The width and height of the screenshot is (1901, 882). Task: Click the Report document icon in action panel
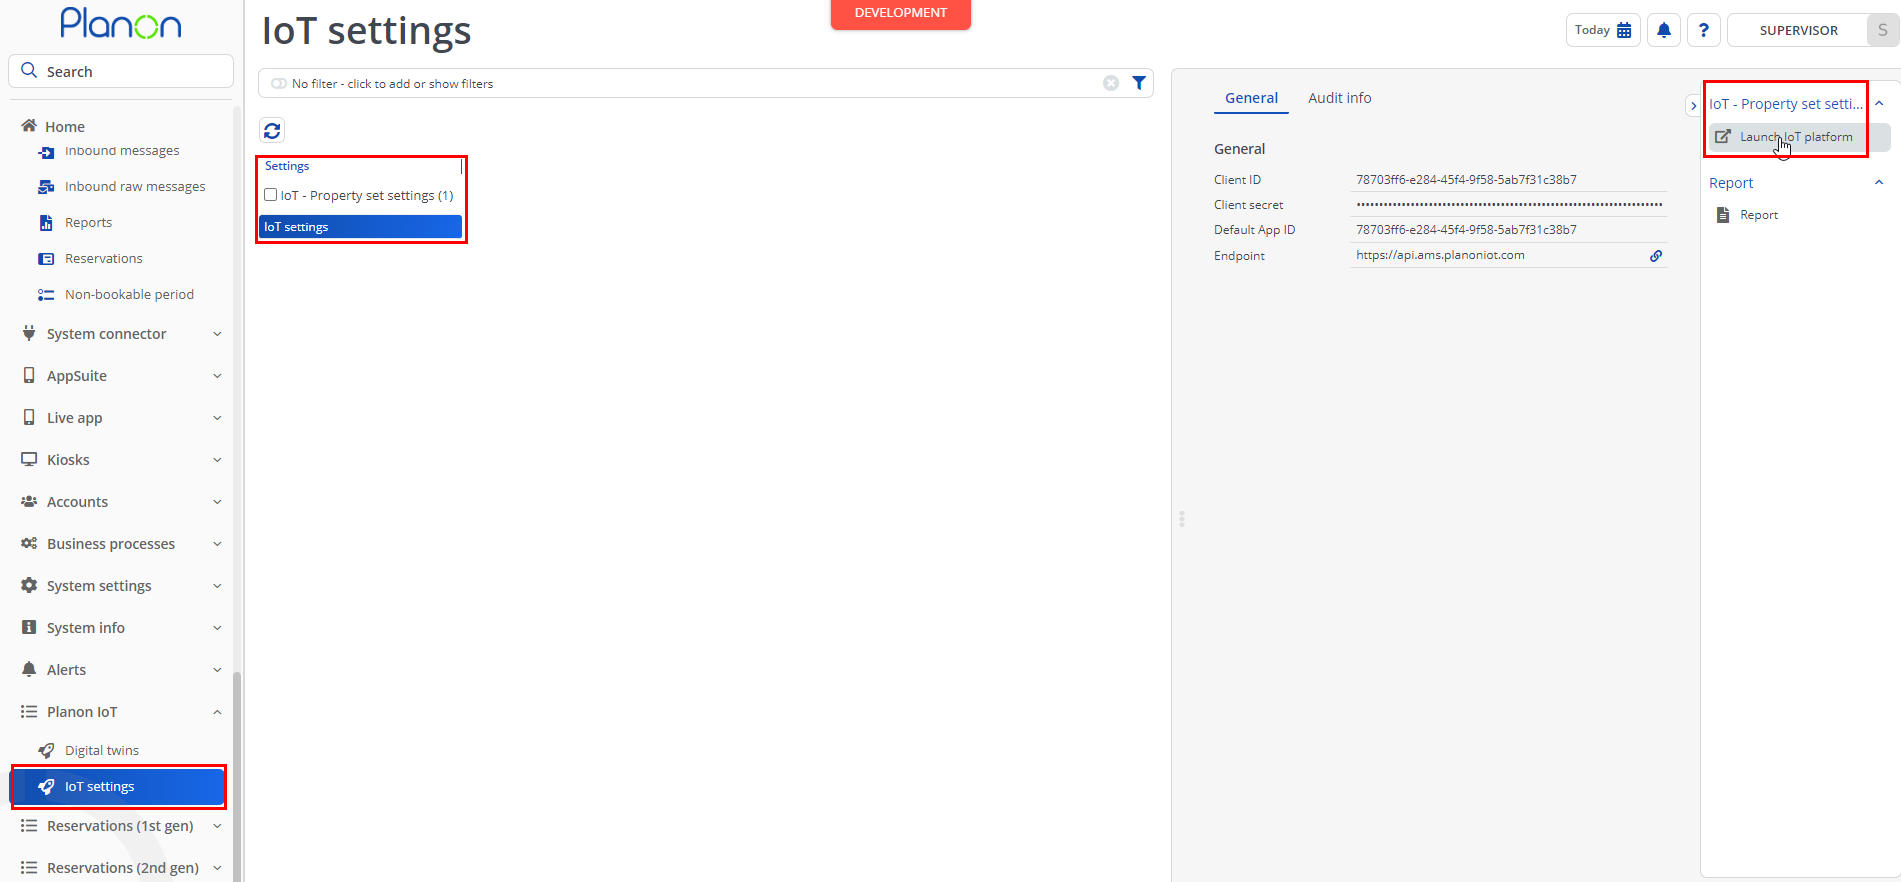[x=1723, y=215]
